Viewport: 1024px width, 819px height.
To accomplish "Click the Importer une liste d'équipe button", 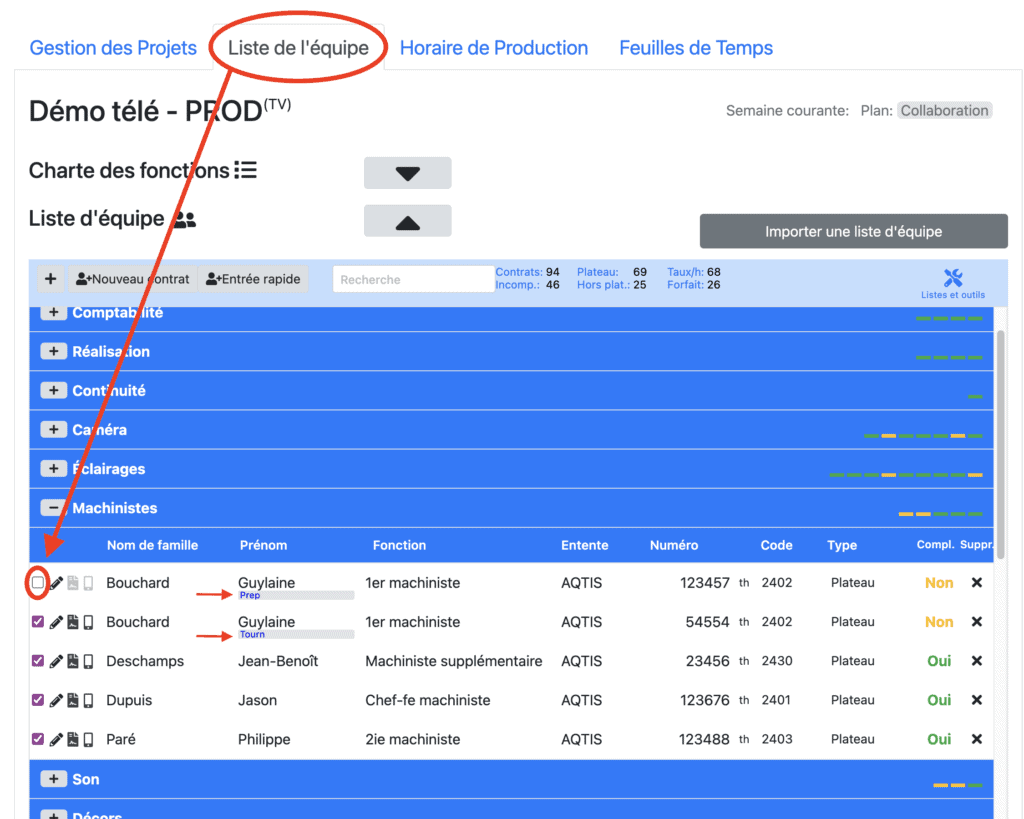I will [x=853, y=231].
